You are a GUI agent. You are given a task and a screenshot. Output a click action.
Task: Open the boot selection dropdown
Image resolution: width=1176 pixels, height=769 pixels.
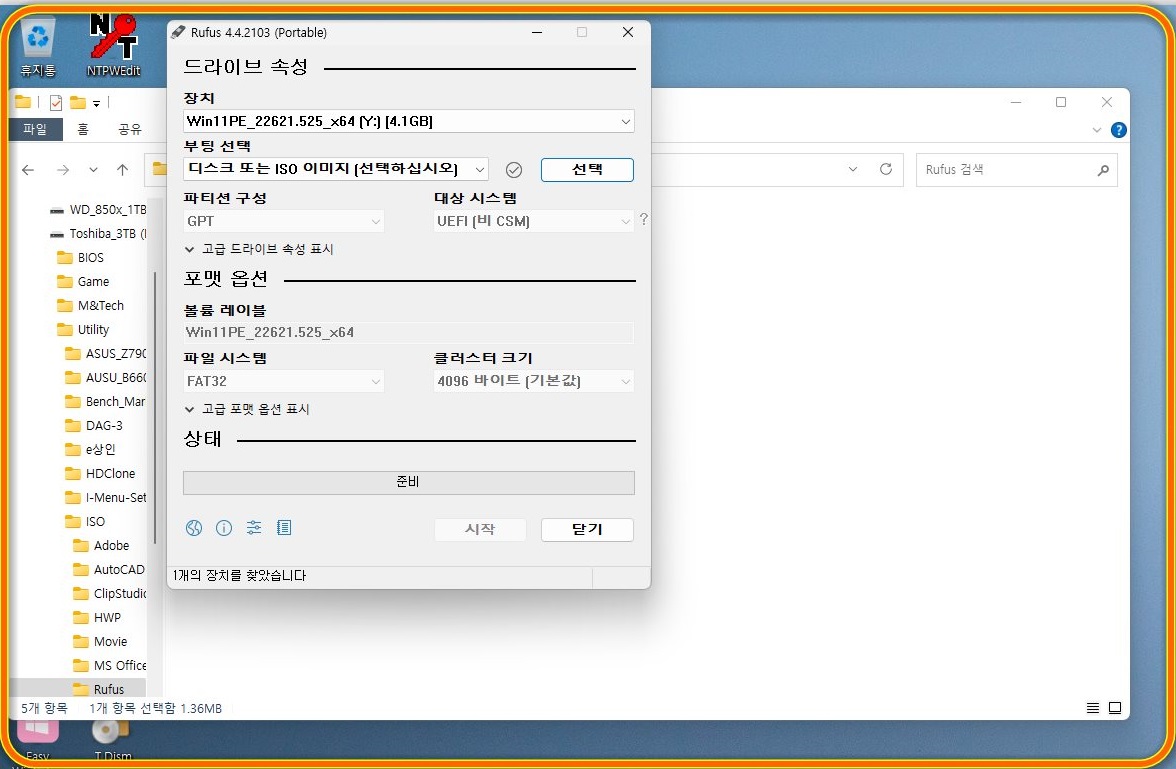coord(336,169)
